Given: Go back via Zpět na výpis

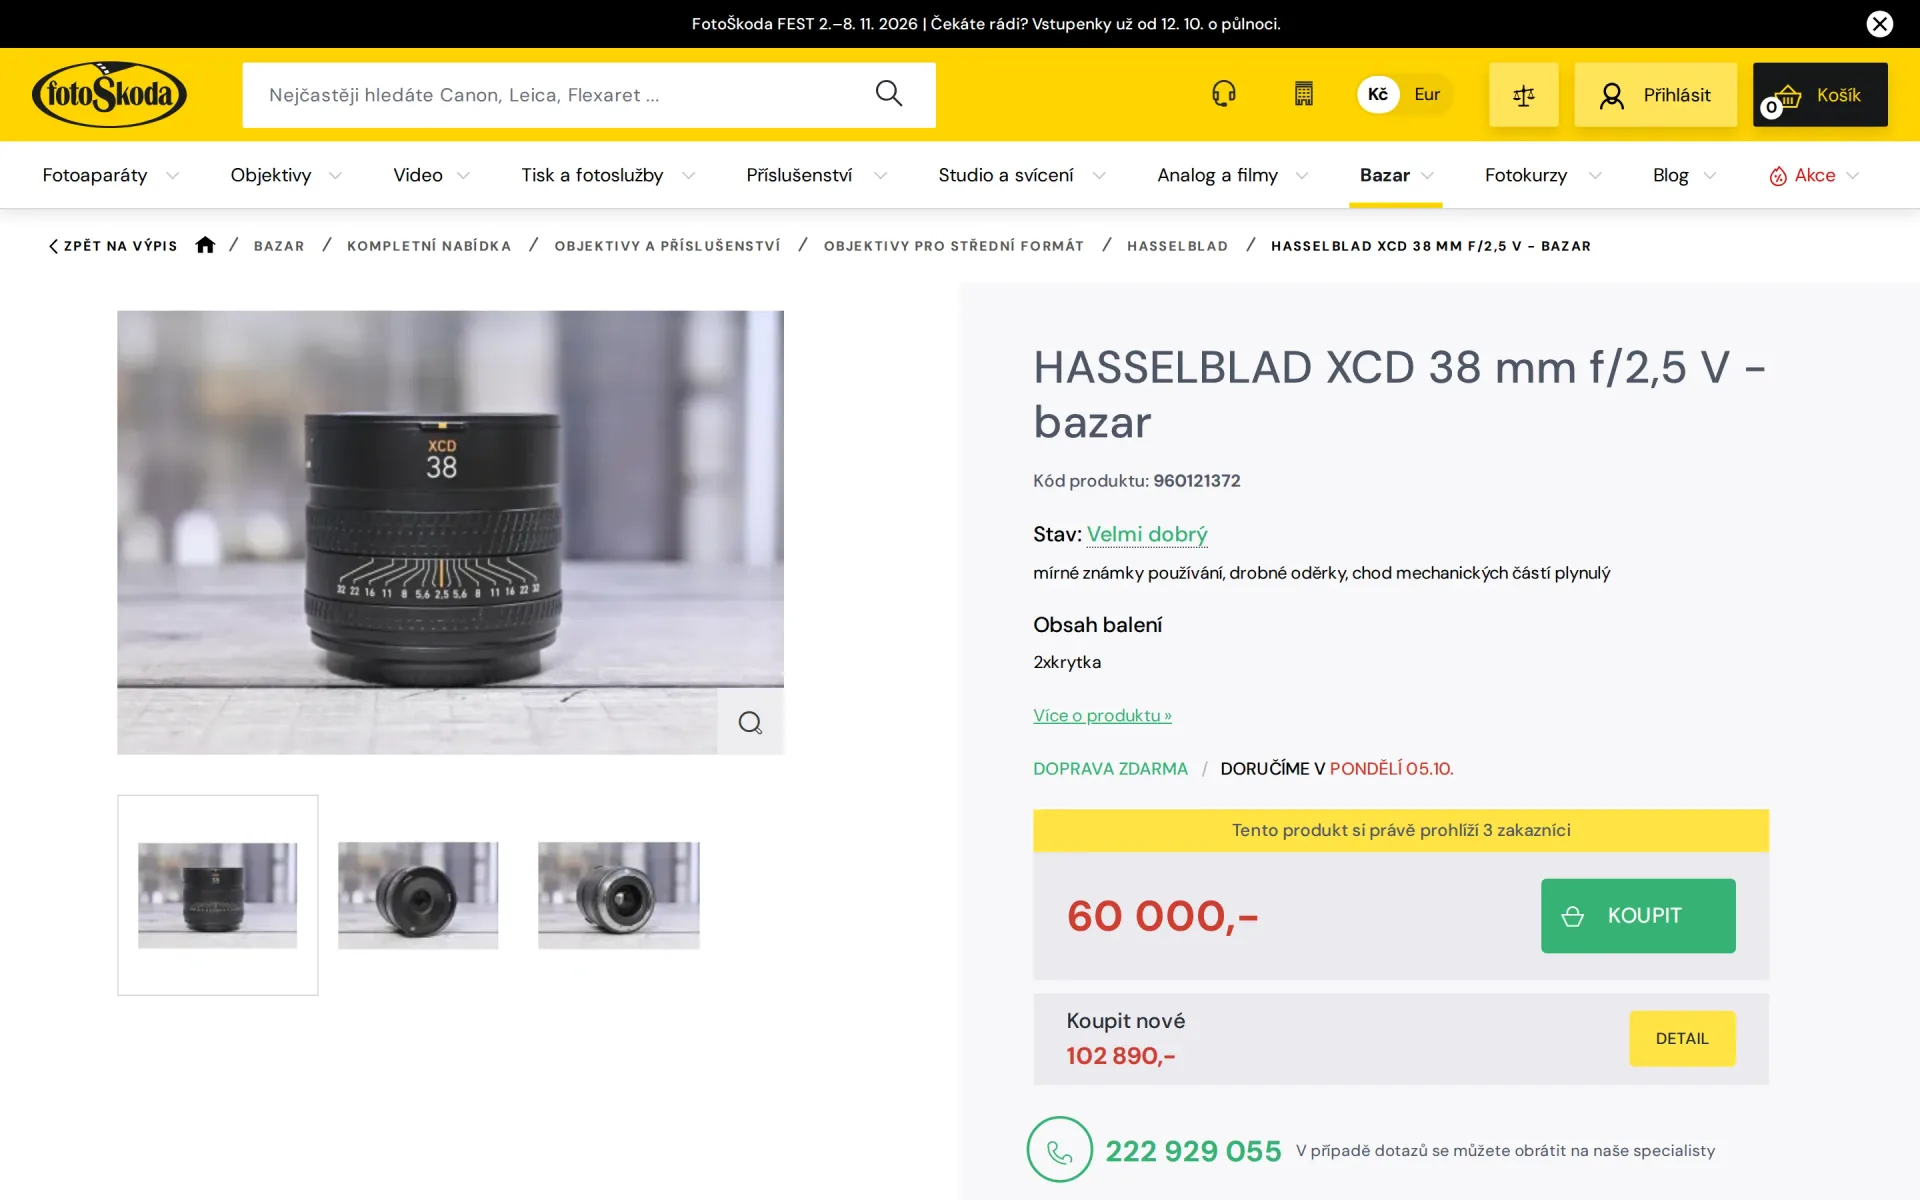Looking at the screenshot, I should pos(113,246).
